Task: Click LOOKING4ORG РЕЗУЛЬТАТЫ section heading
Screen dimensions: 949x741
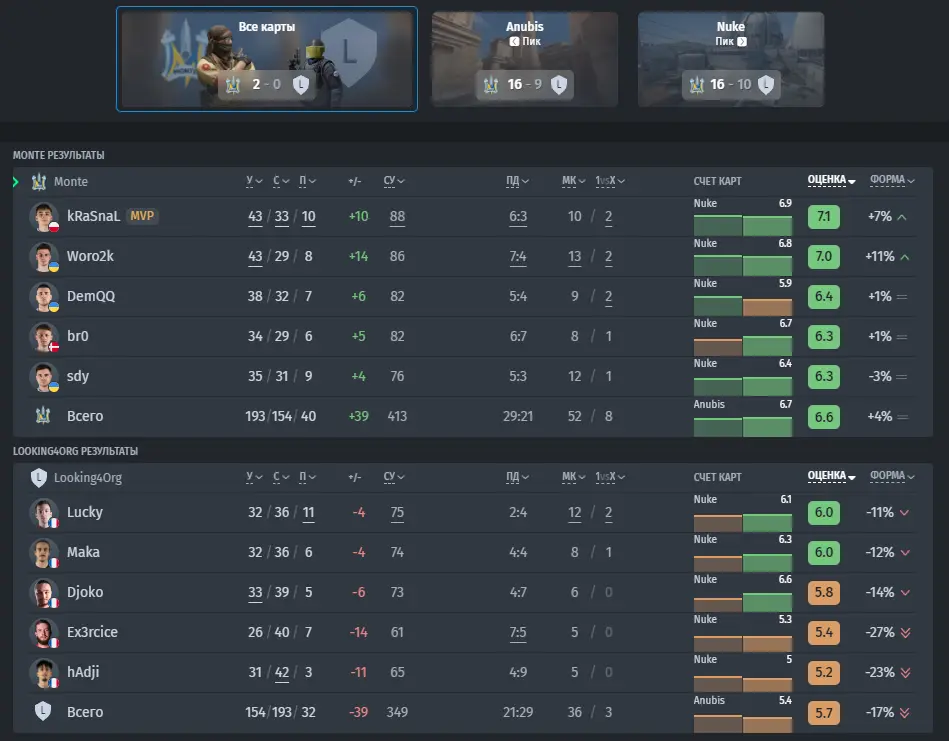Action: [x=76, y=451]
